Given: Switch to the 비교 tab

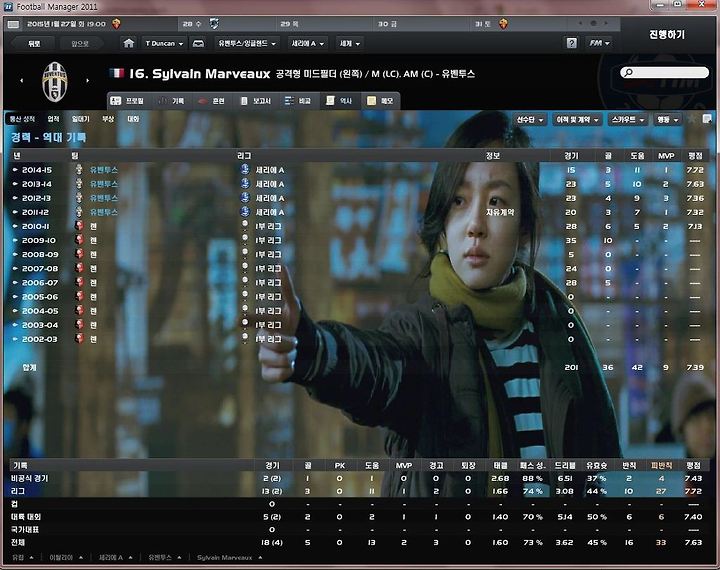Looking at the screenshot, I should [298, 101].
